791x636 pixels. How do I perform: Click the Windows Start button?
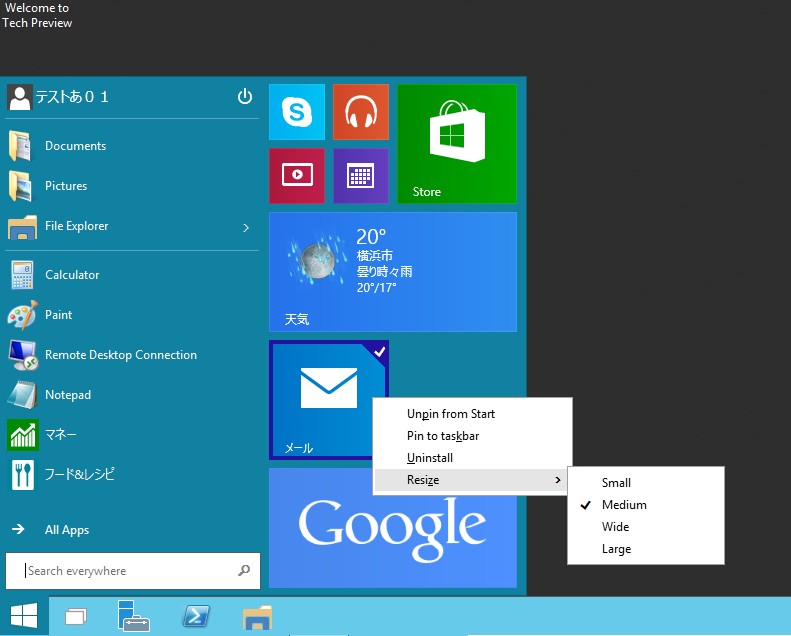point(24,615)
